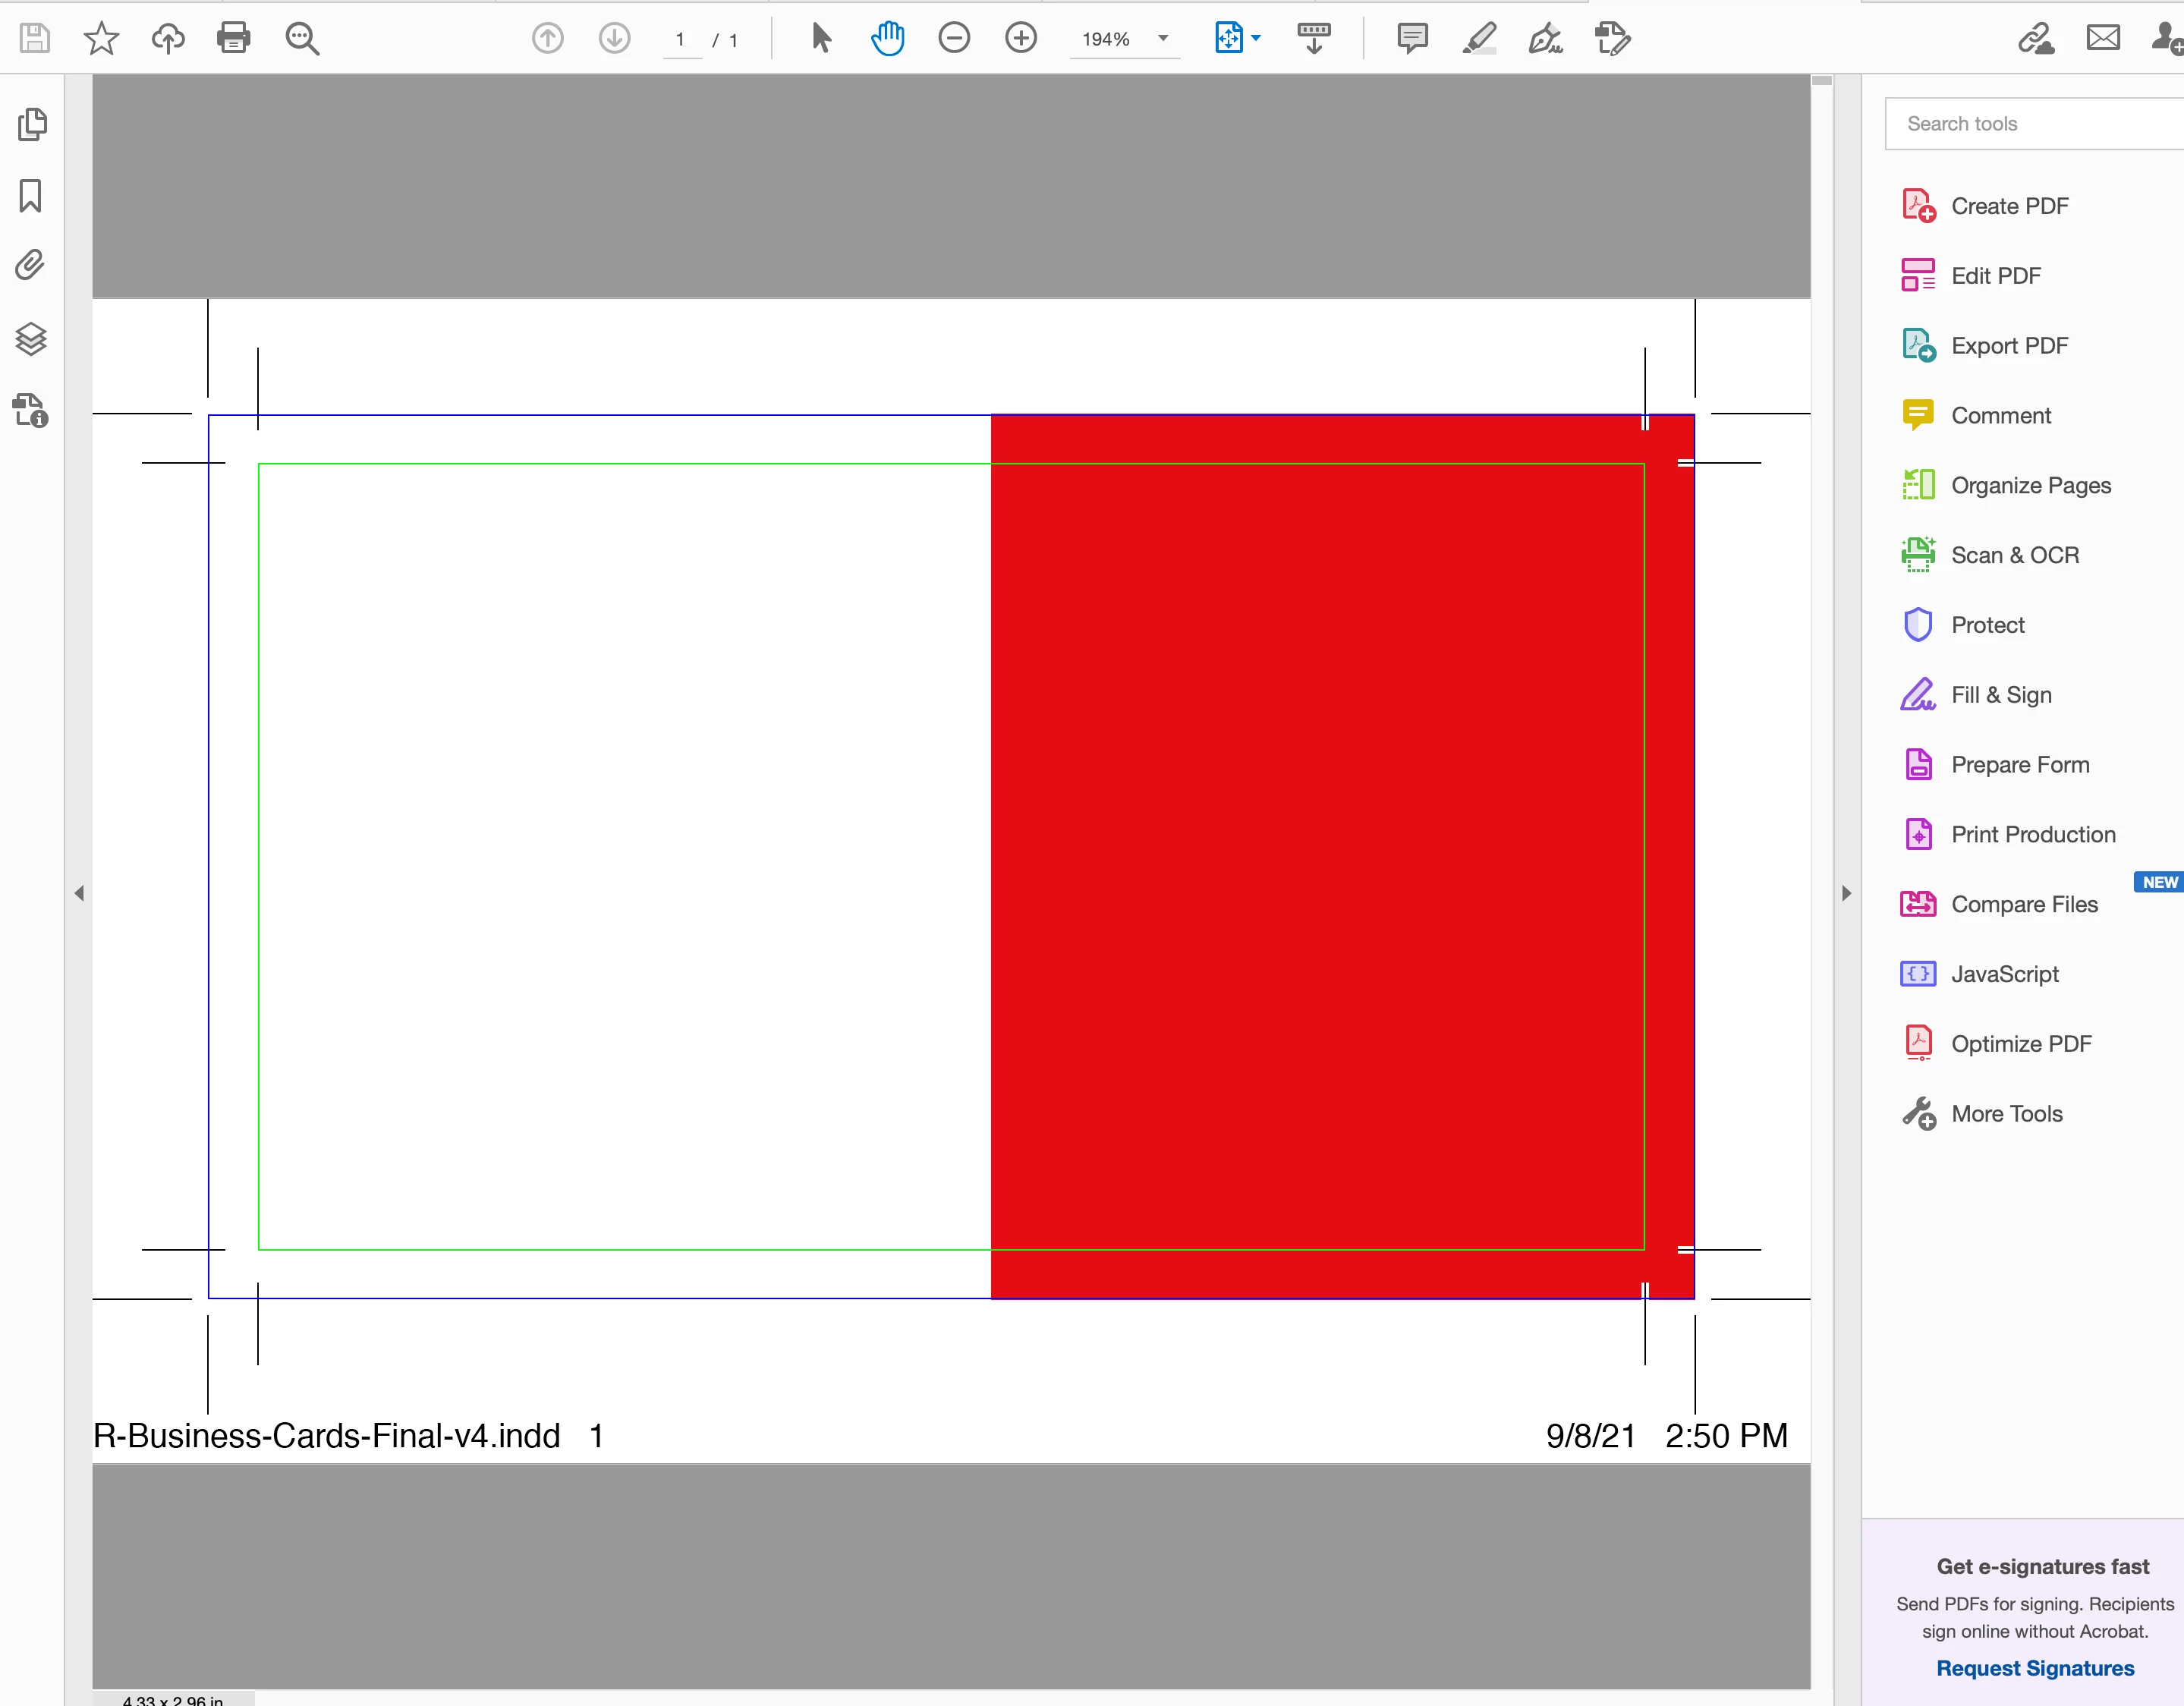Click the Zoom in plus icon
Image resolution: width=2184 pixels, height=1706 pixels.
1020,39
